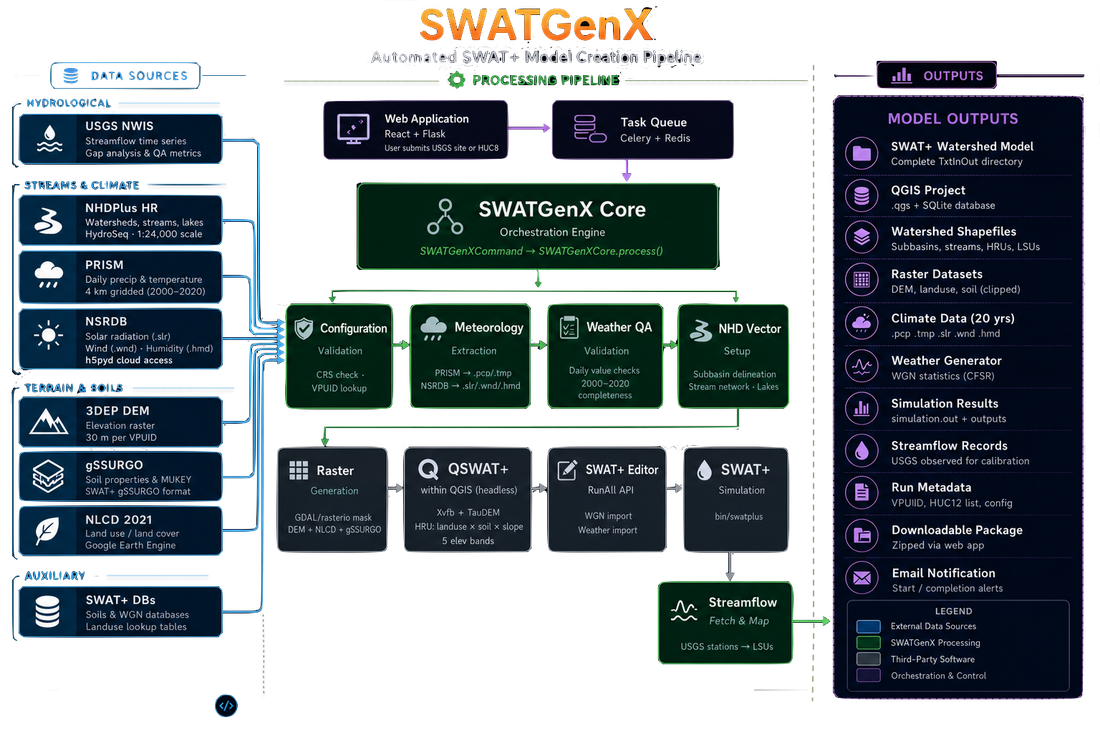Click the Streamflow Records droplet icon
This screenshot has height=733, width=1100.
tap(861, 452)
